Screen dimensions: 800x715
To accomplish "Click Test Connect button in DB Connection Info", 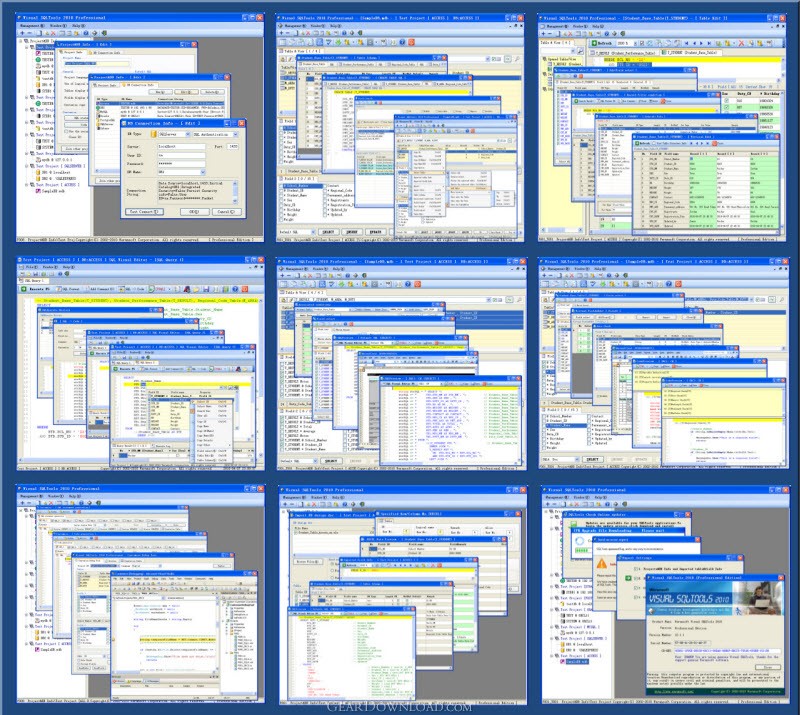I will (143, 211).
